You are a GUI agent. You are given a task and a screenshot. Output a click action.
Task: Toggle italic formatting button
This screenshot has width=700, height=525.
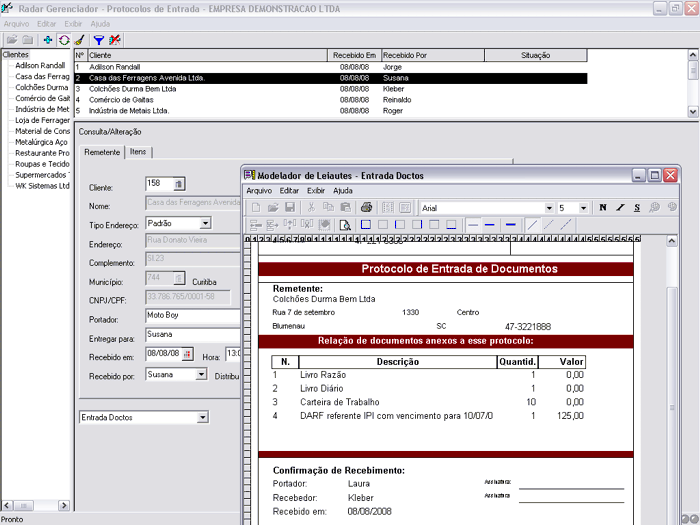[x=620, y=207]
